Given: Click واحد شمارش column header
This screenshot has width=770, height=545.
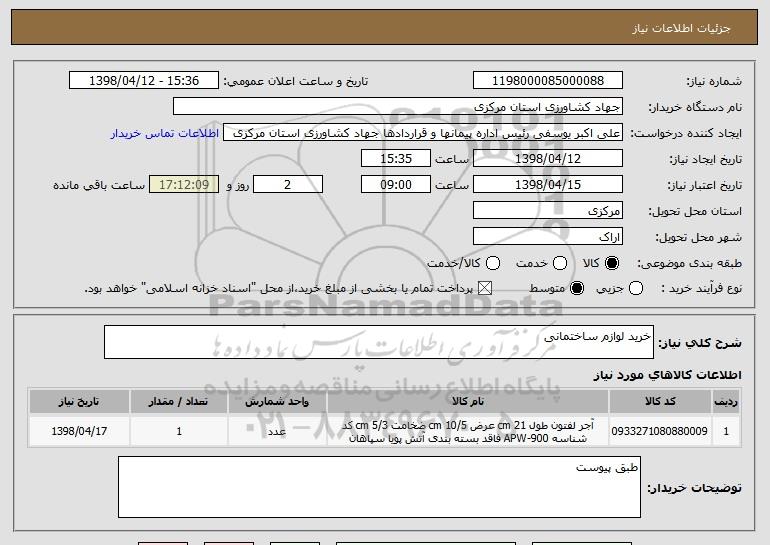Looking at the screenshot, I should point(277,402).
